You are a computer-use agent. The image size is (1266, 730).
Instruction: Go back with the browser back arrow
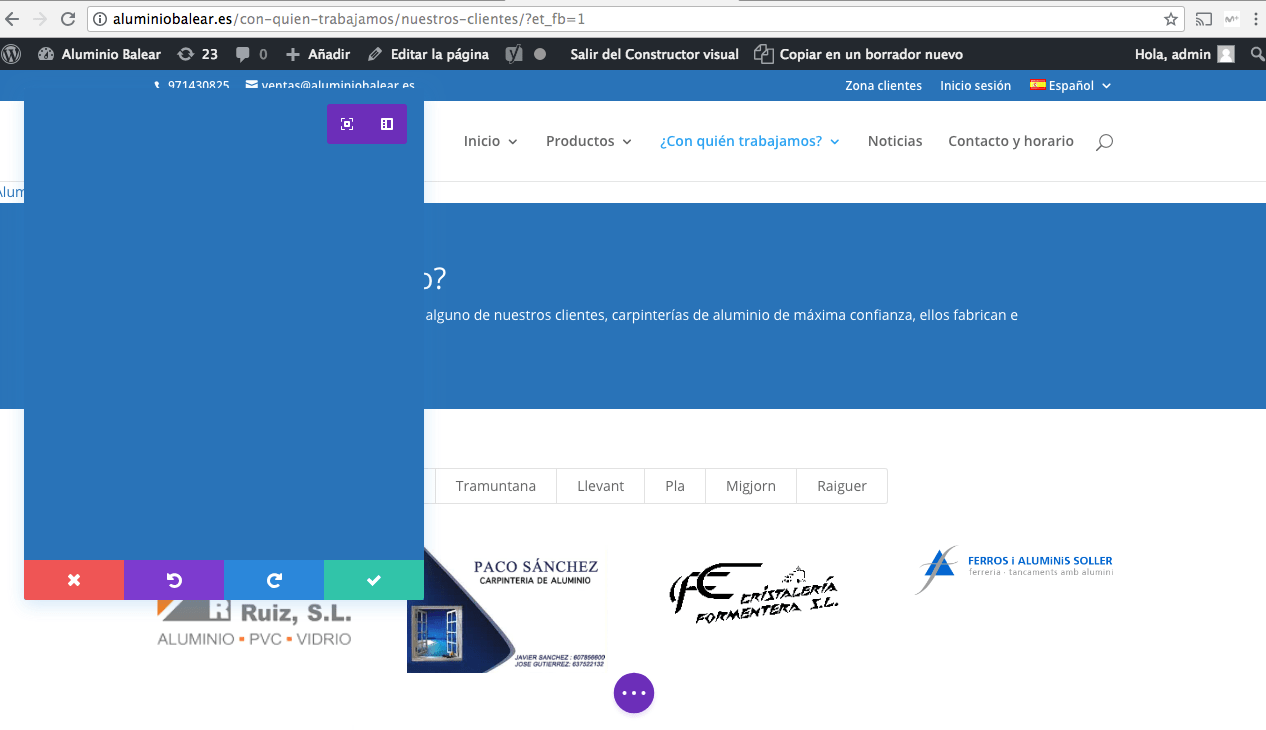pyautogui.click(x=12, y=19)
